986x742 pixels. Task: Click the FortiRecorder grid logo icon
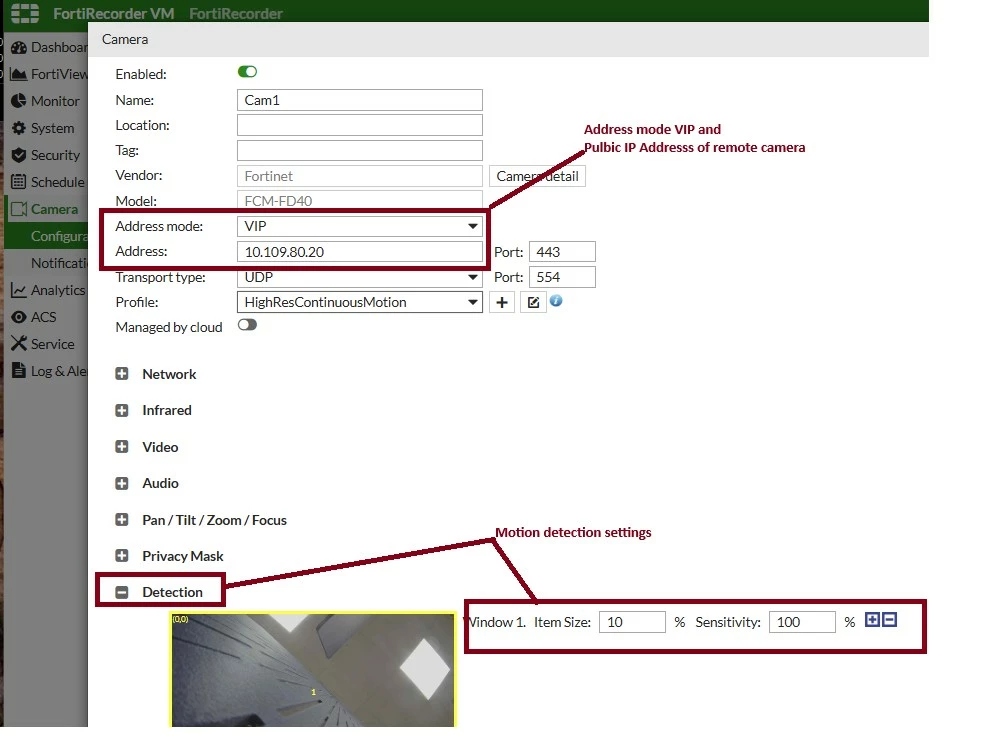(x=25, y=13)
